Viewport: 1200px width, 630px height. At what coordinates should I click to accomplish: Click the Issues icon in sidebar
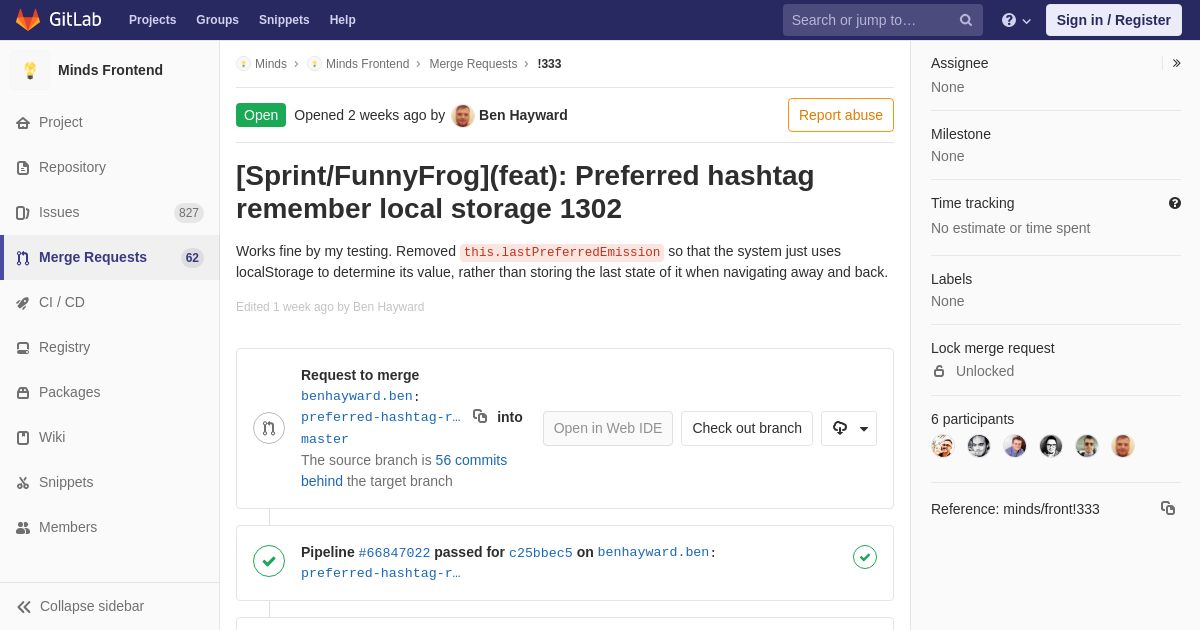click(23, 213)
